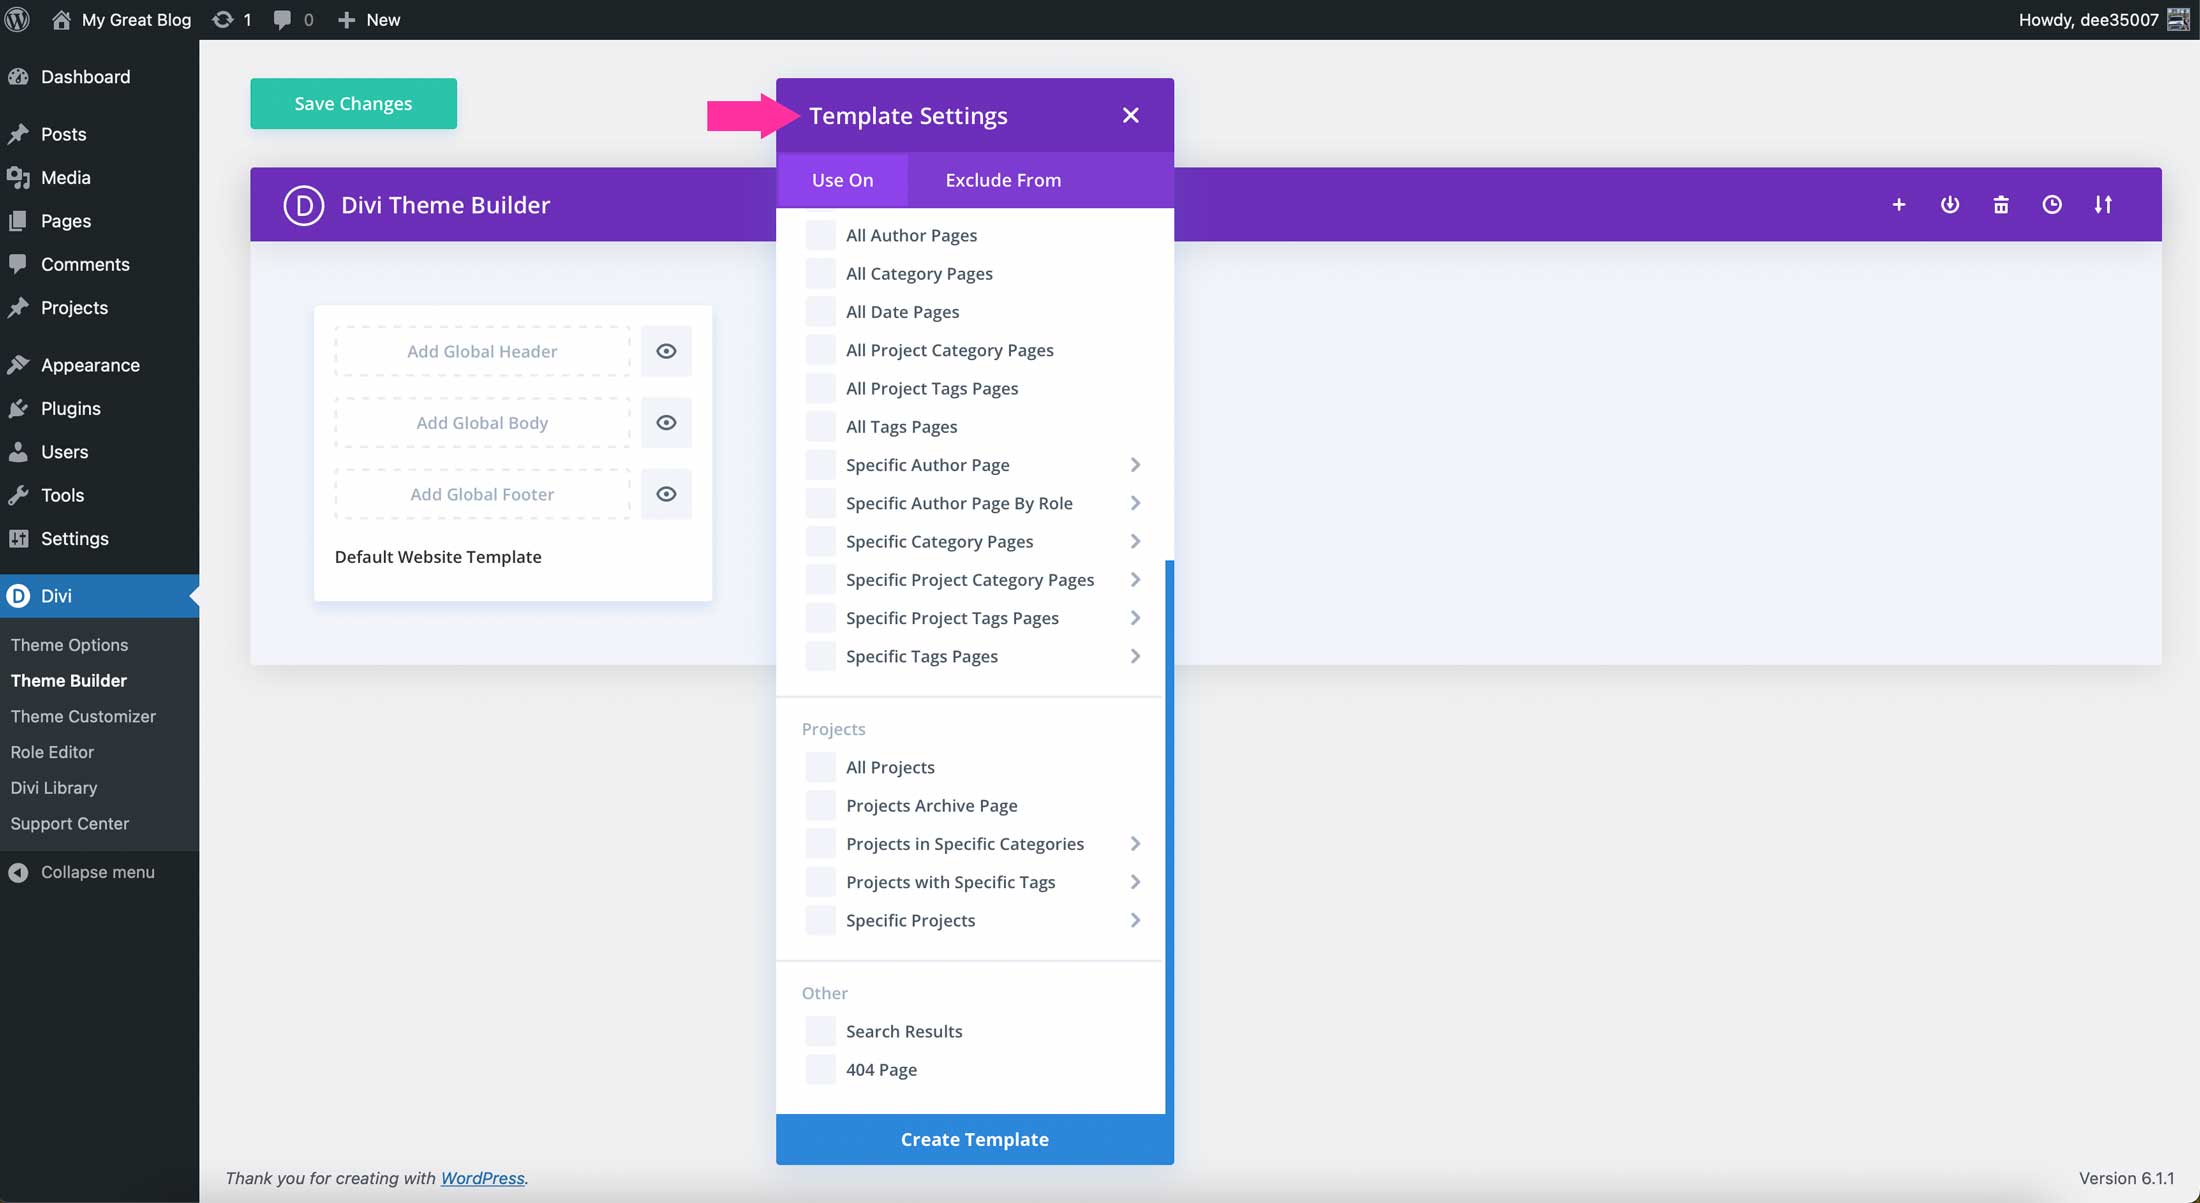This screenshot has height=1203, width=2200.
Task: Open Theme Customizer in Divi submenu
Action: 83,716
